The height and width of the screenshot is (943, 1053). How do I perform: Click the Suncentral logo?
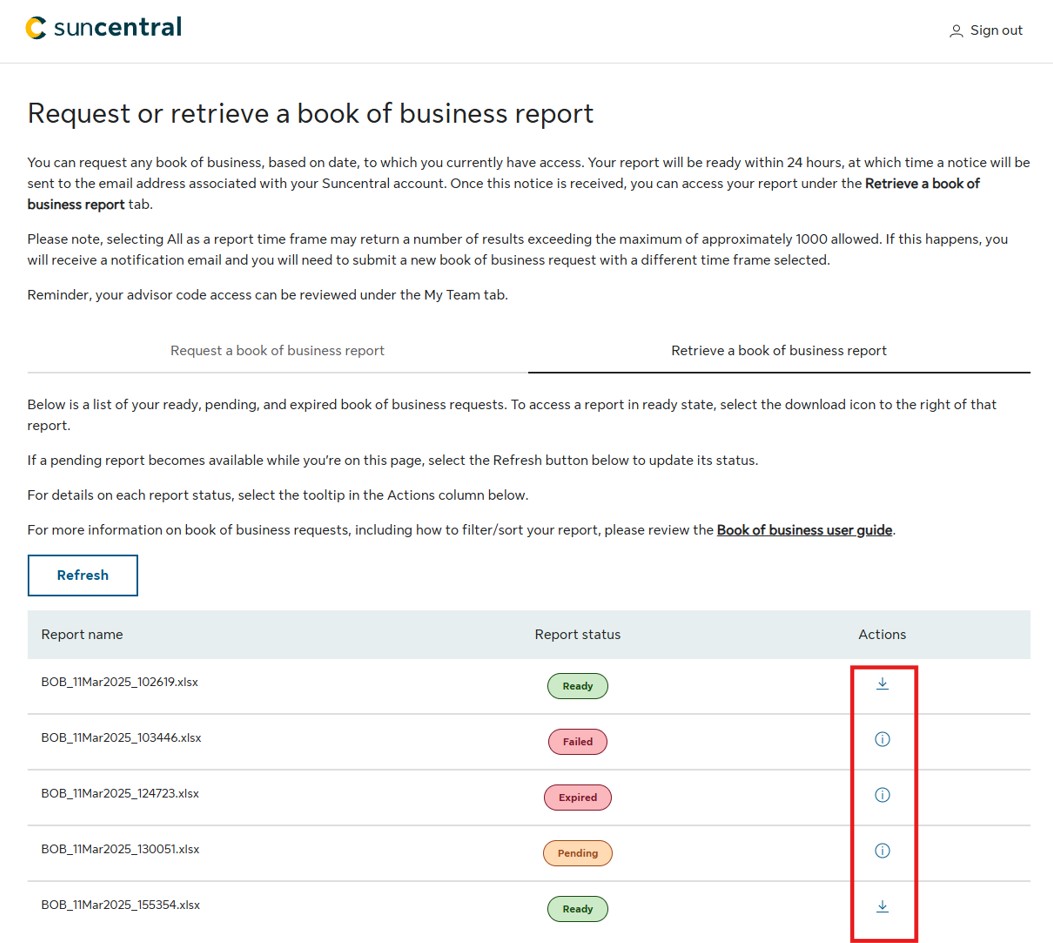pyautogui.click(x=104, y=28)
